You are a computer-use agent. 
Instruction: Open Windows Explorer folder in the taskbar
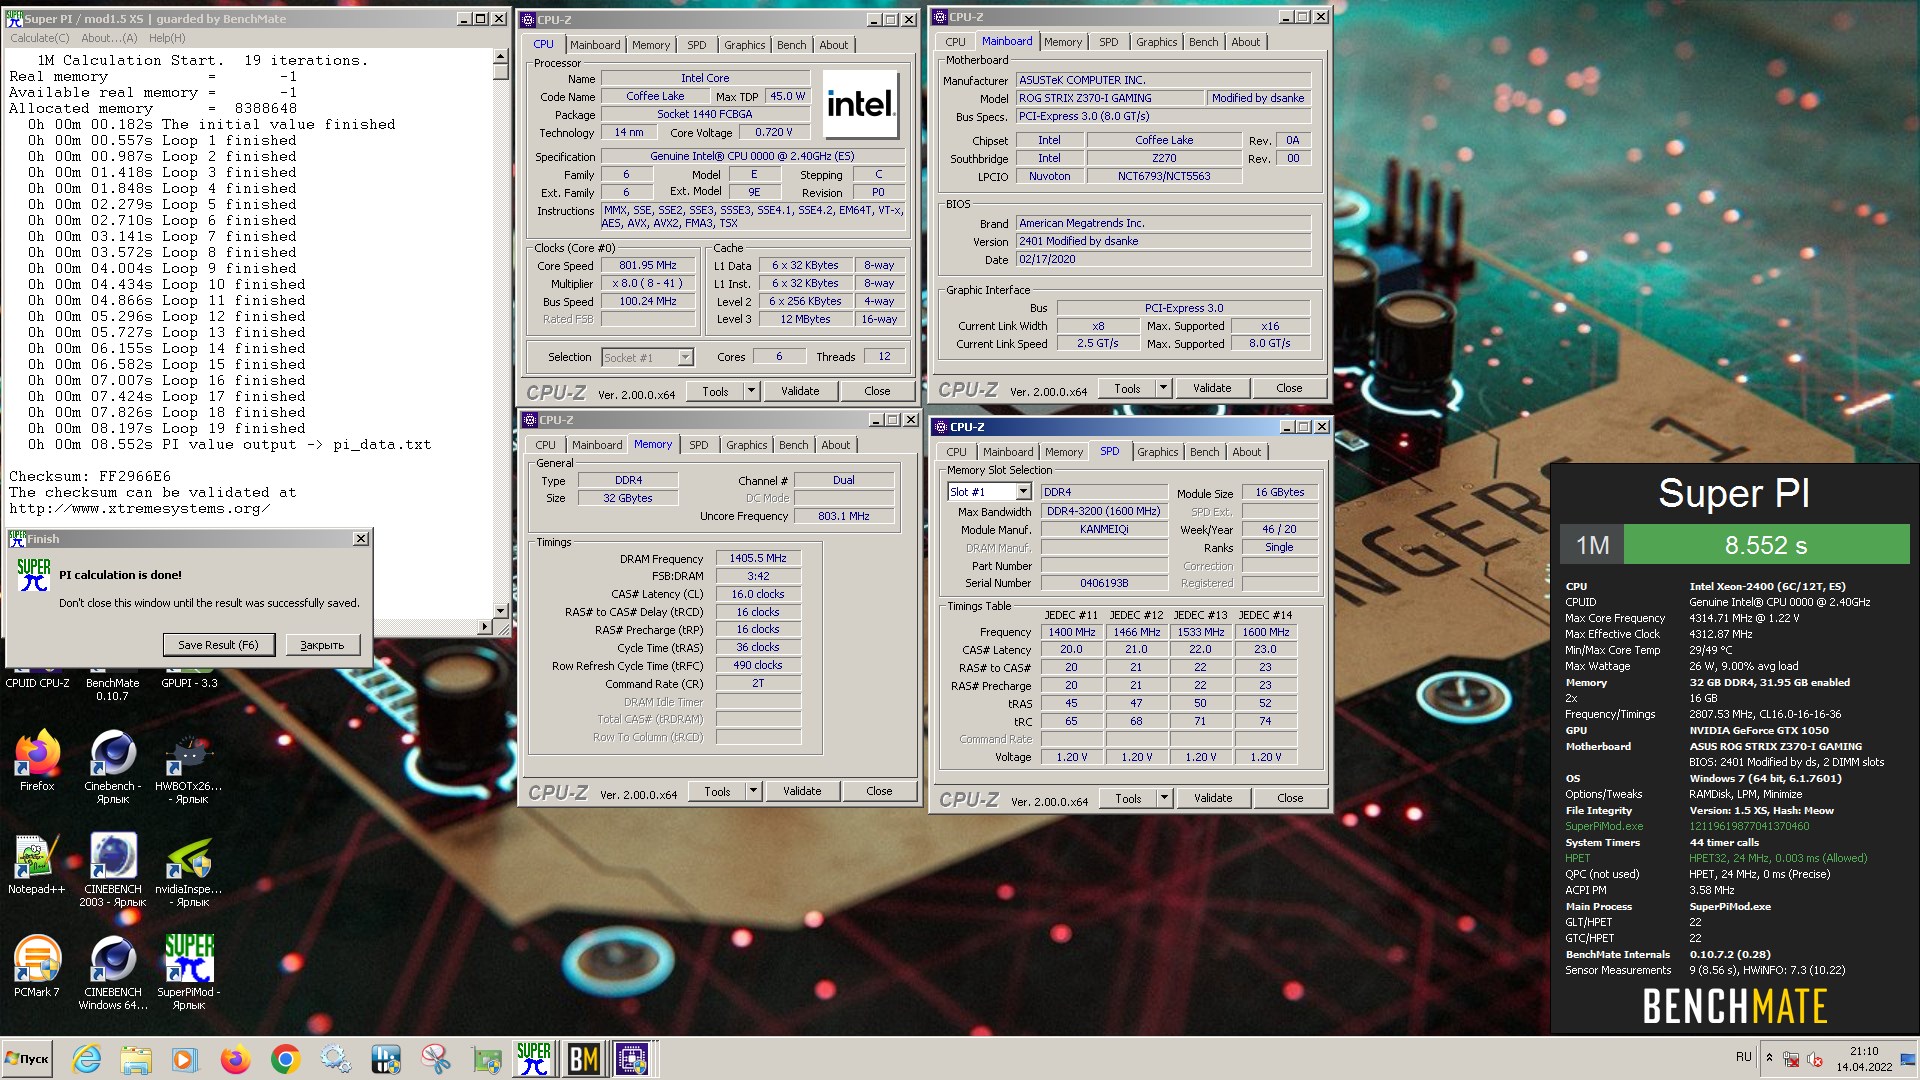[x=135, y=1059]
